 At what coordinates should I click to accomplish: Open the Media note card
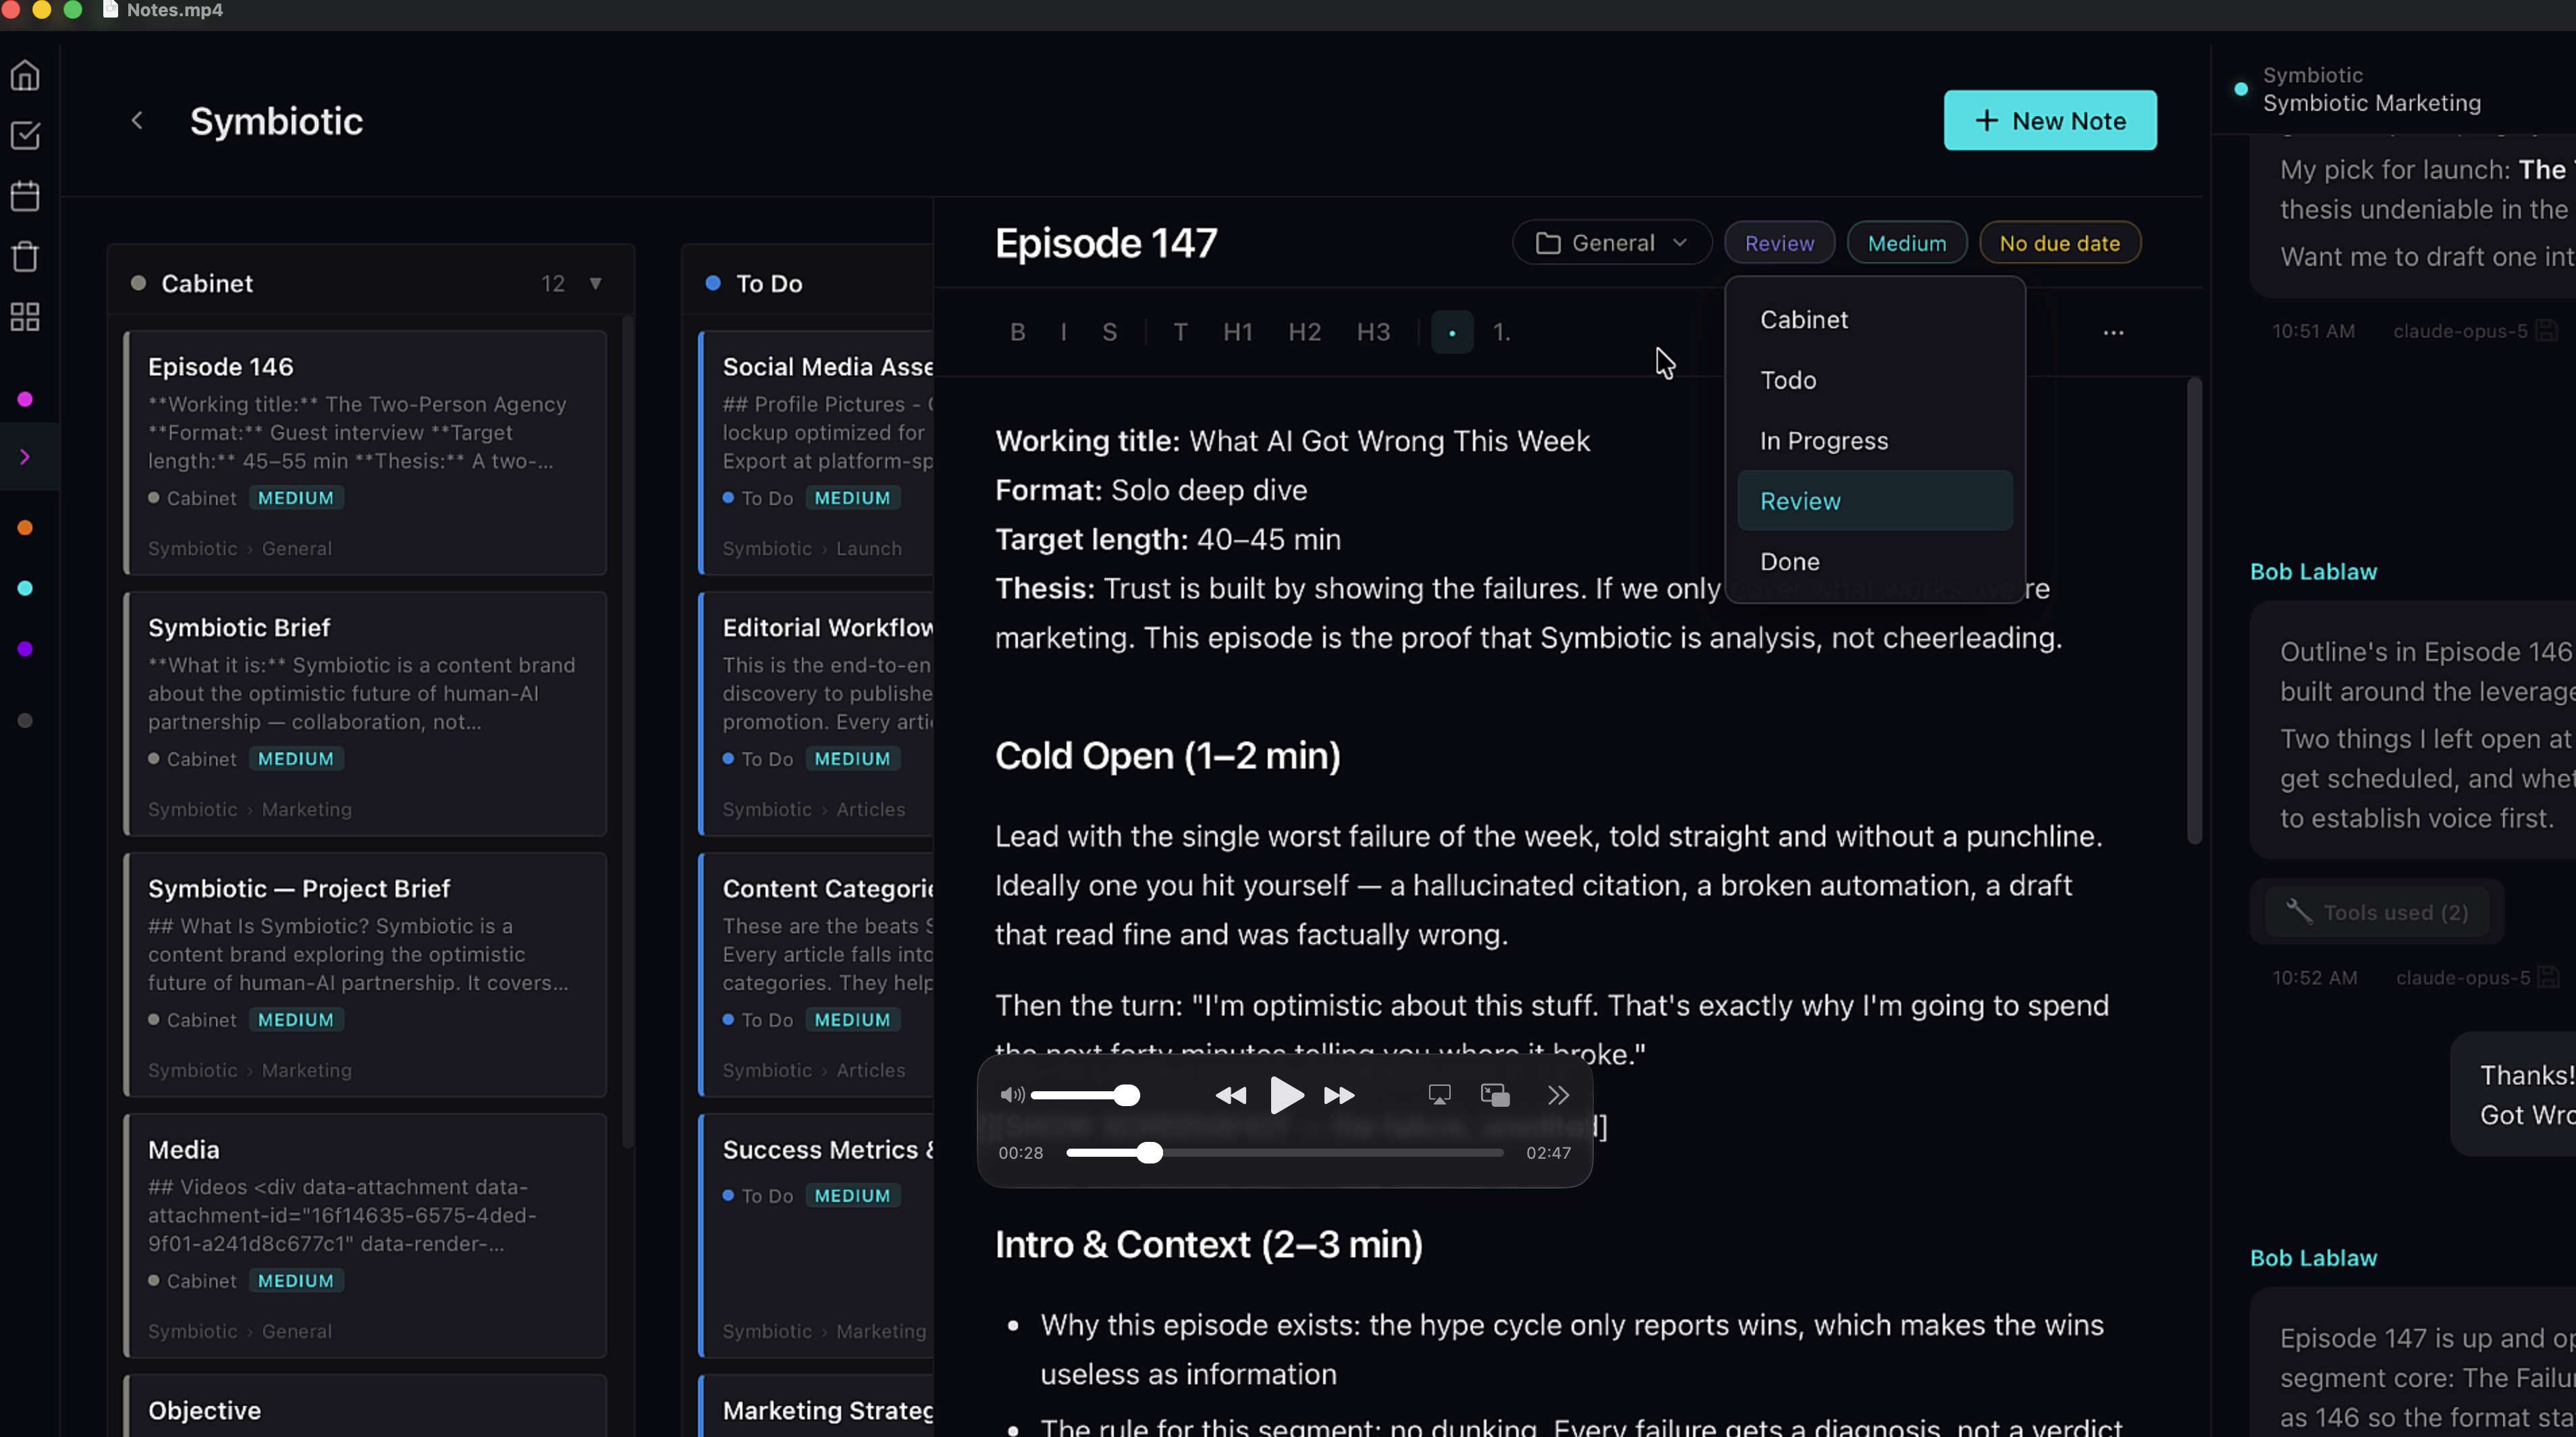pos(365,1236)
